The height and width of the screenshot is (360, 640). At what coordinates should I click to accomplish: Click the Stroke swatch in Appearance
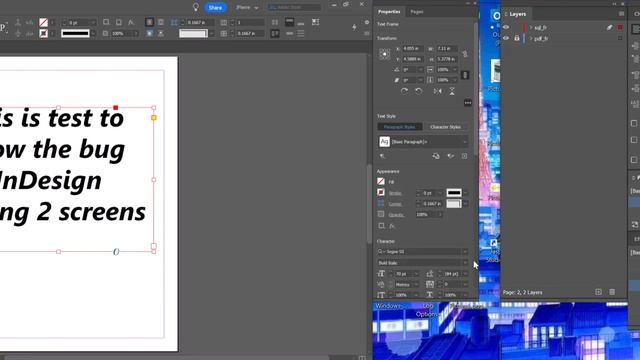point(381,192)
